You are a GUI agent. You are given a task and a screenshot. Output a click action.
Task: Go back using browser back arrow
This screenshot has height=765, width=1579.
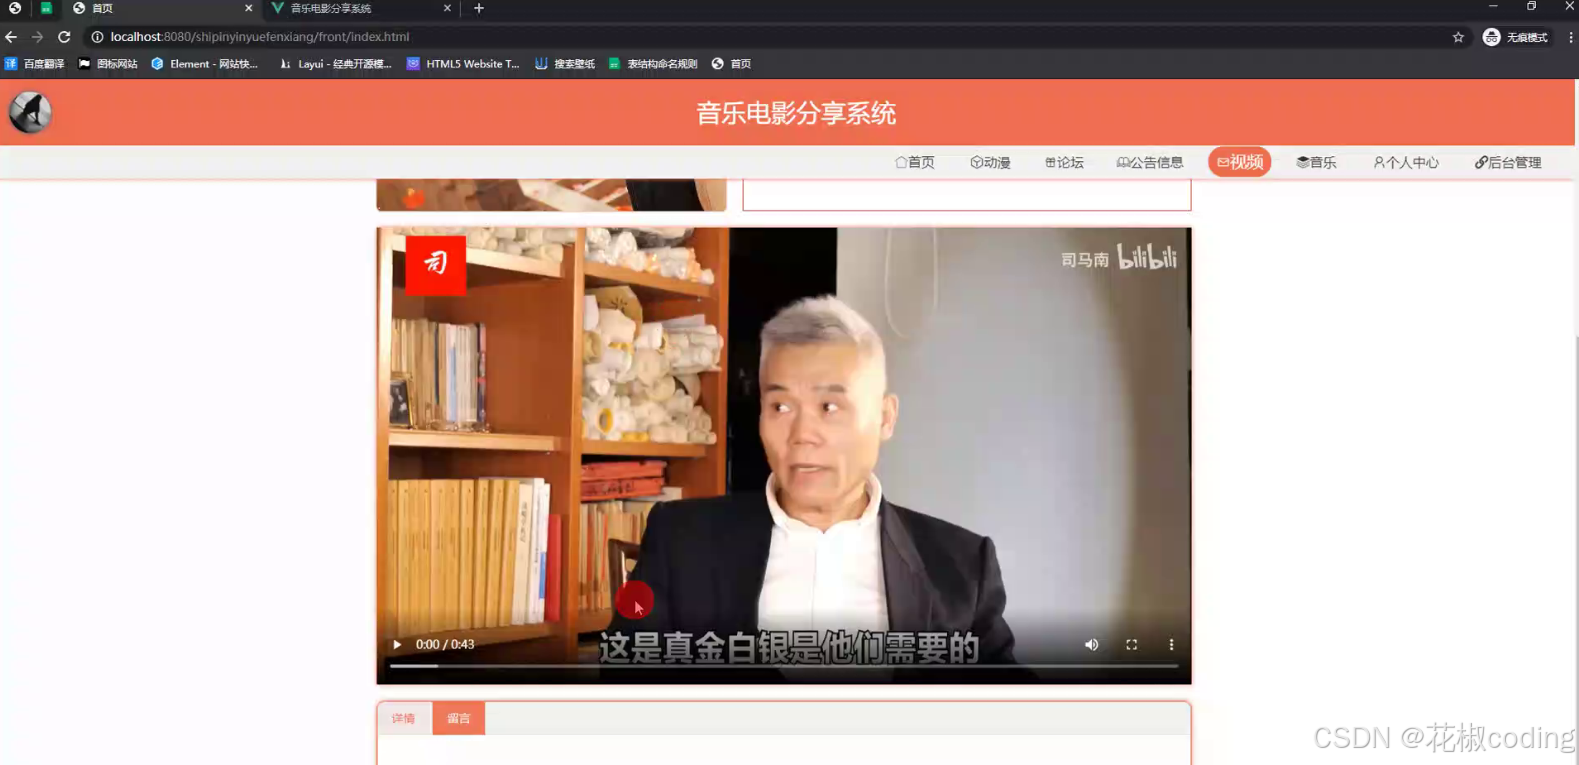coord(11,37)
